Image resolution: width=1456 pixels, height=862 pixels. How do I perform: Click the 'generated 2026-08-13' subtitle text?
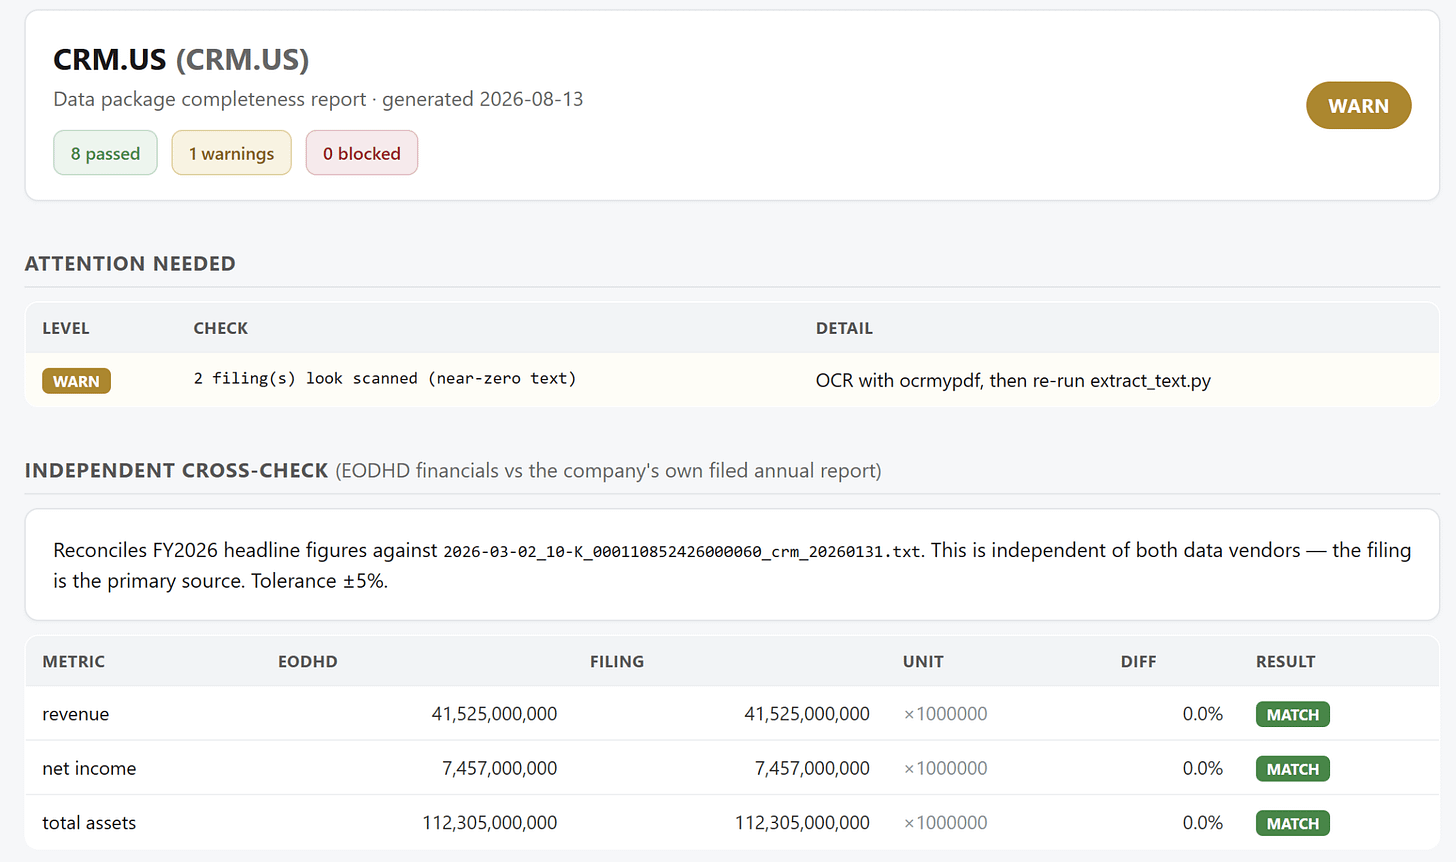482,99
